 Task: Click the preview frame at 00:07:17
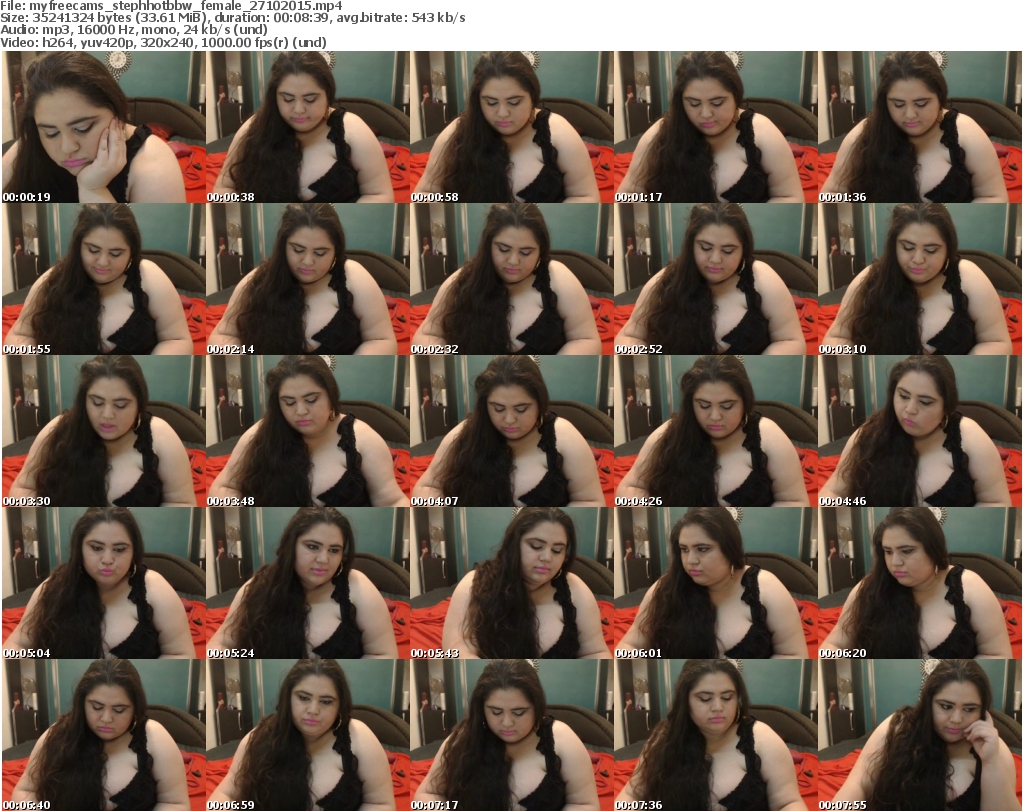click(x=512, y=735)
